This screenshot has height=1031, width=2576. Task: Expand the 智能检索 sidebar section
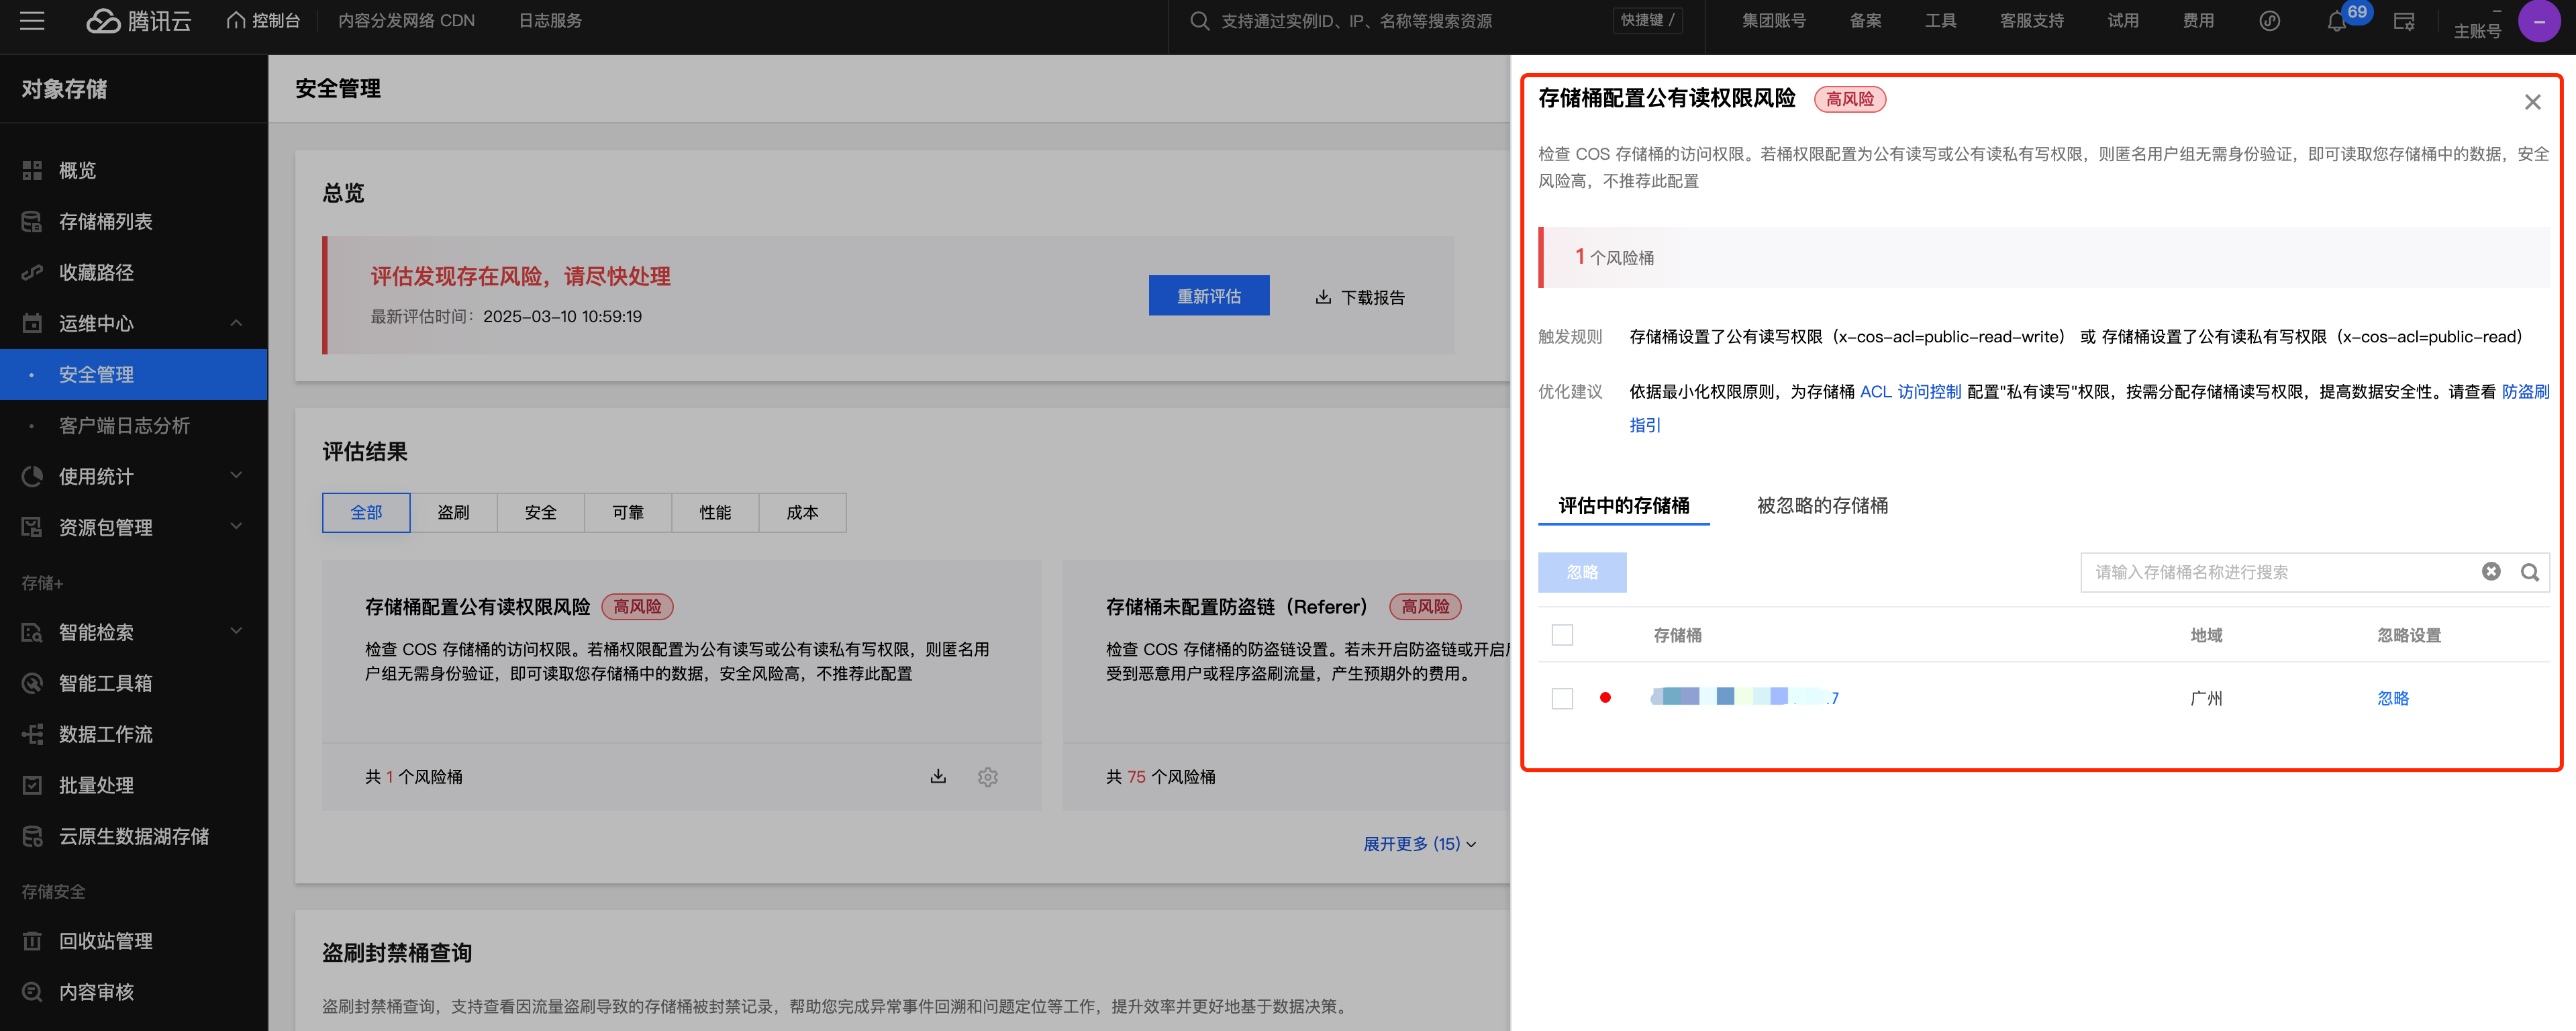point(236,632)
